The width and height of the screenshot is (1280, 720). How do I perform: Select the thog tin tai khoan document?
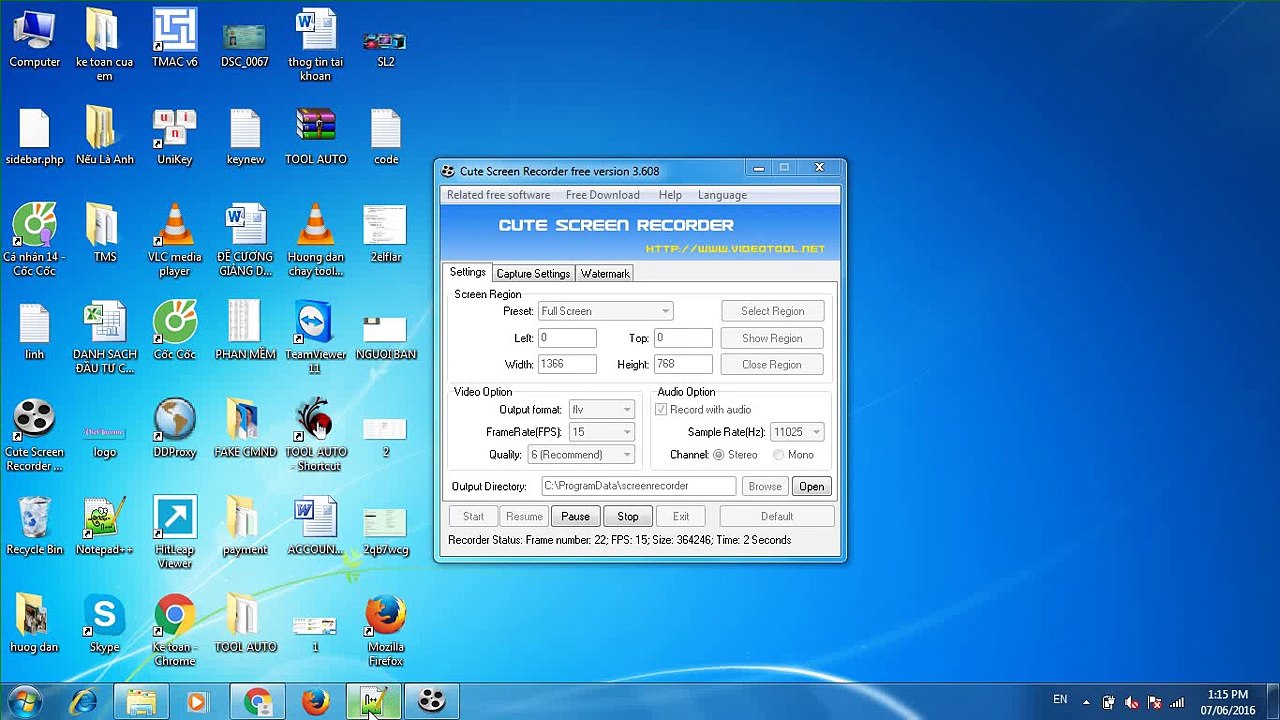pyautogui.click(x=315, y=46)
